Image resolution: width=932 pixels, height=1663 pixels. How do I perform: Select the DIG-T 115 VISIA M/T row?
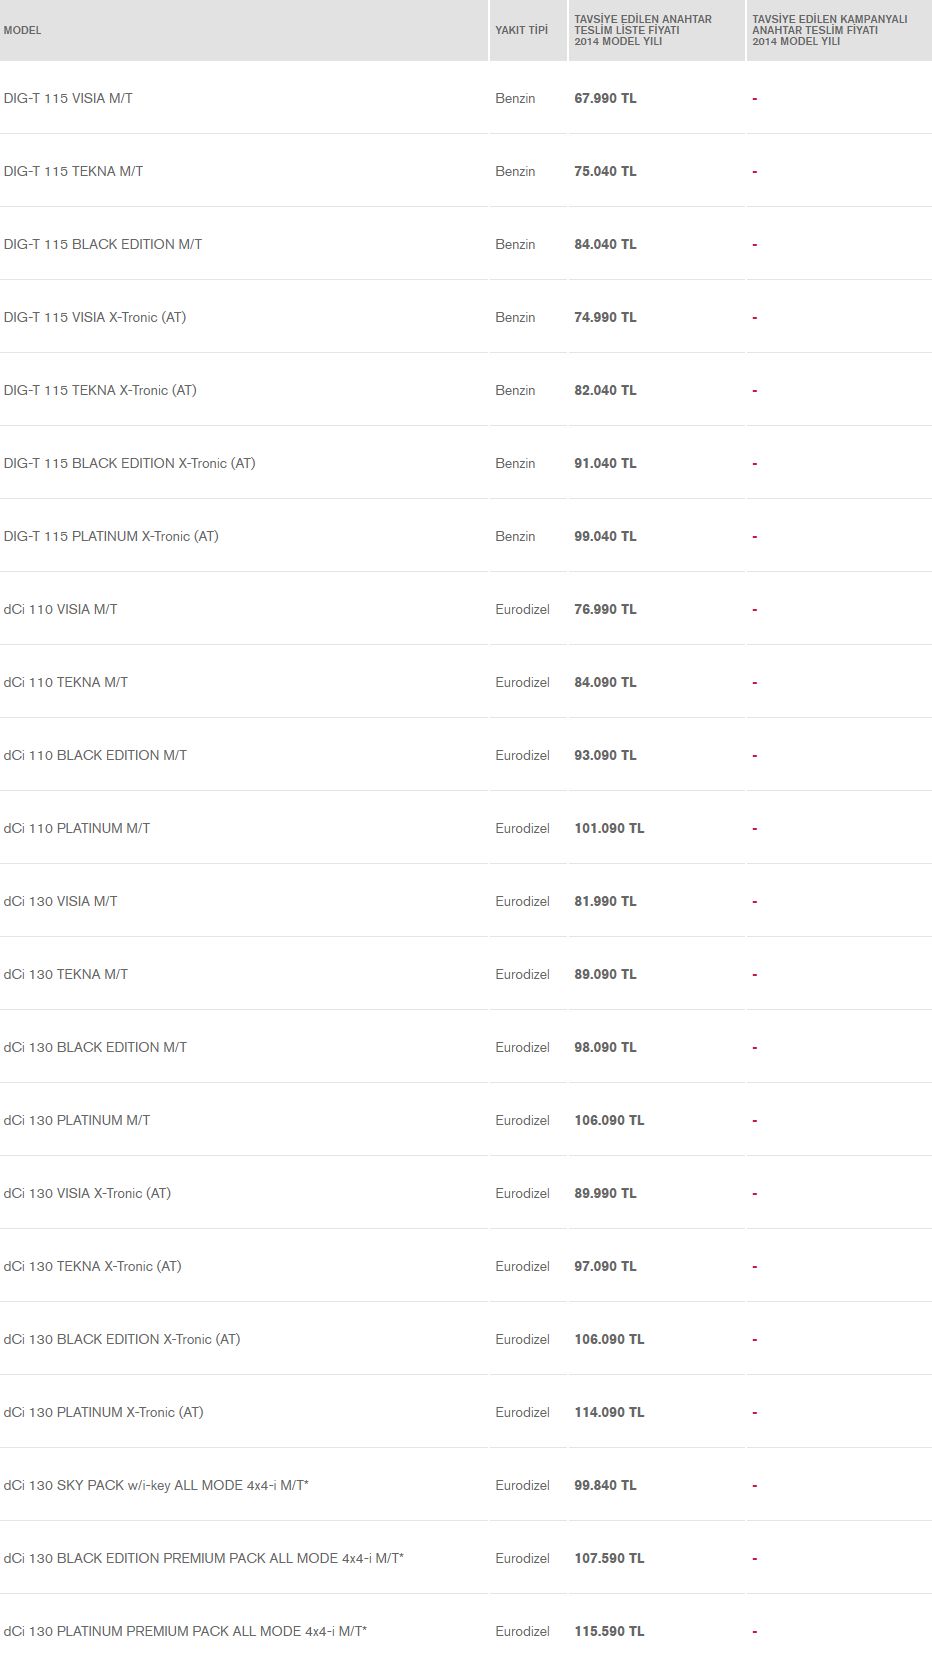[466, 98]
